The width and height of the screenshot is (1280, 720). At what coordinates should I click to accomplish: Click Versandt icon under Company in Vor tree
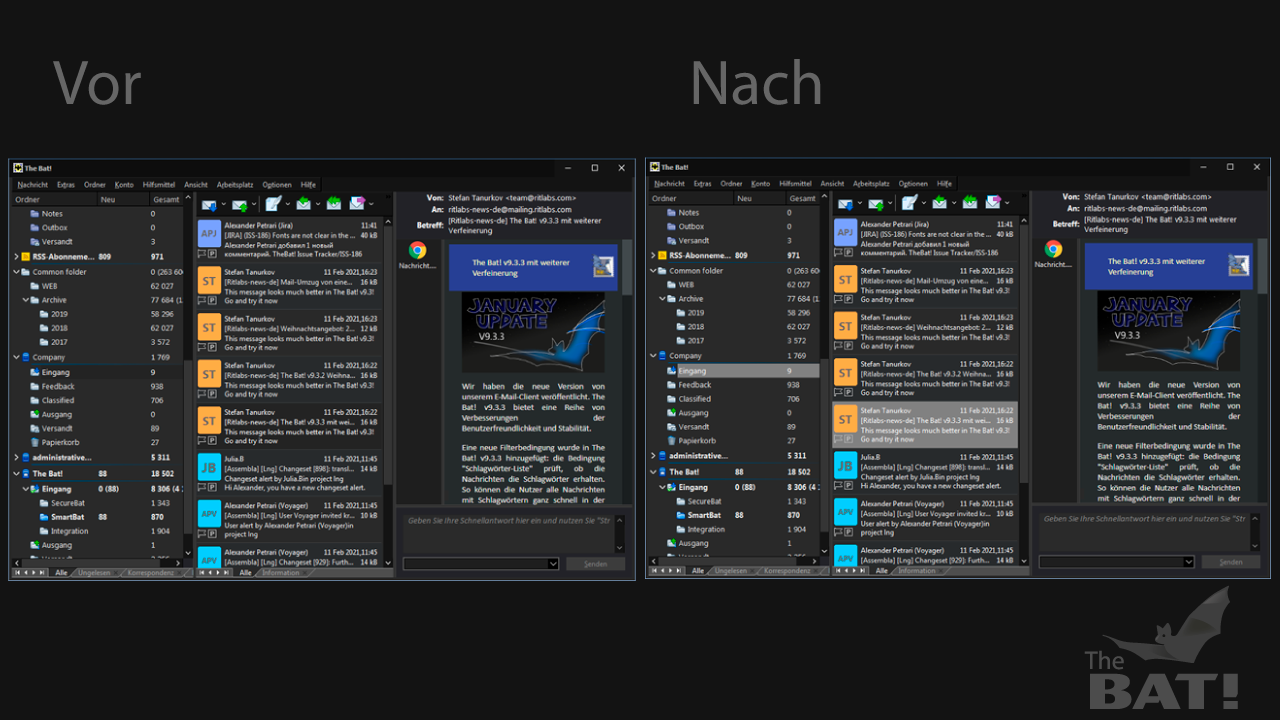click(x=34, y=428)
